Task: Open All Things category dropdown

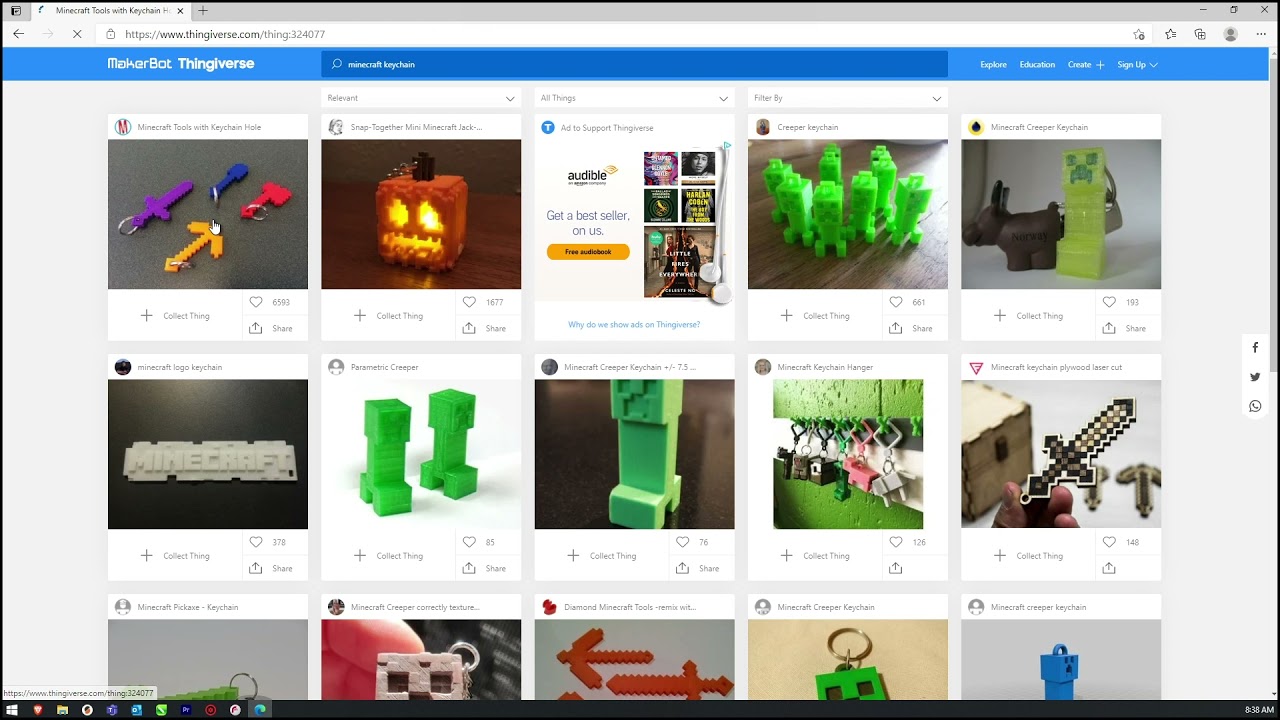Action: click(x=634, y=98)
